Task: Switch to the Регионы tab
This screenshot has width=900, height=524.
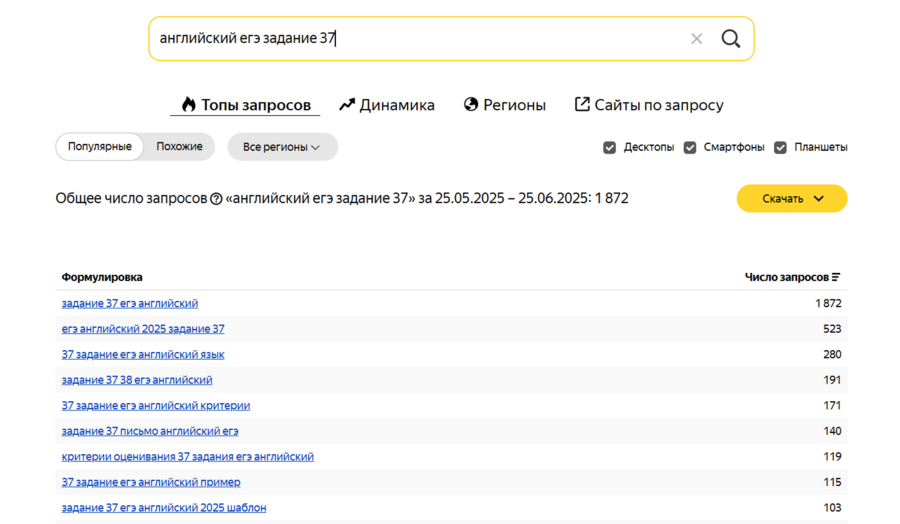Action: click(514, 105)
